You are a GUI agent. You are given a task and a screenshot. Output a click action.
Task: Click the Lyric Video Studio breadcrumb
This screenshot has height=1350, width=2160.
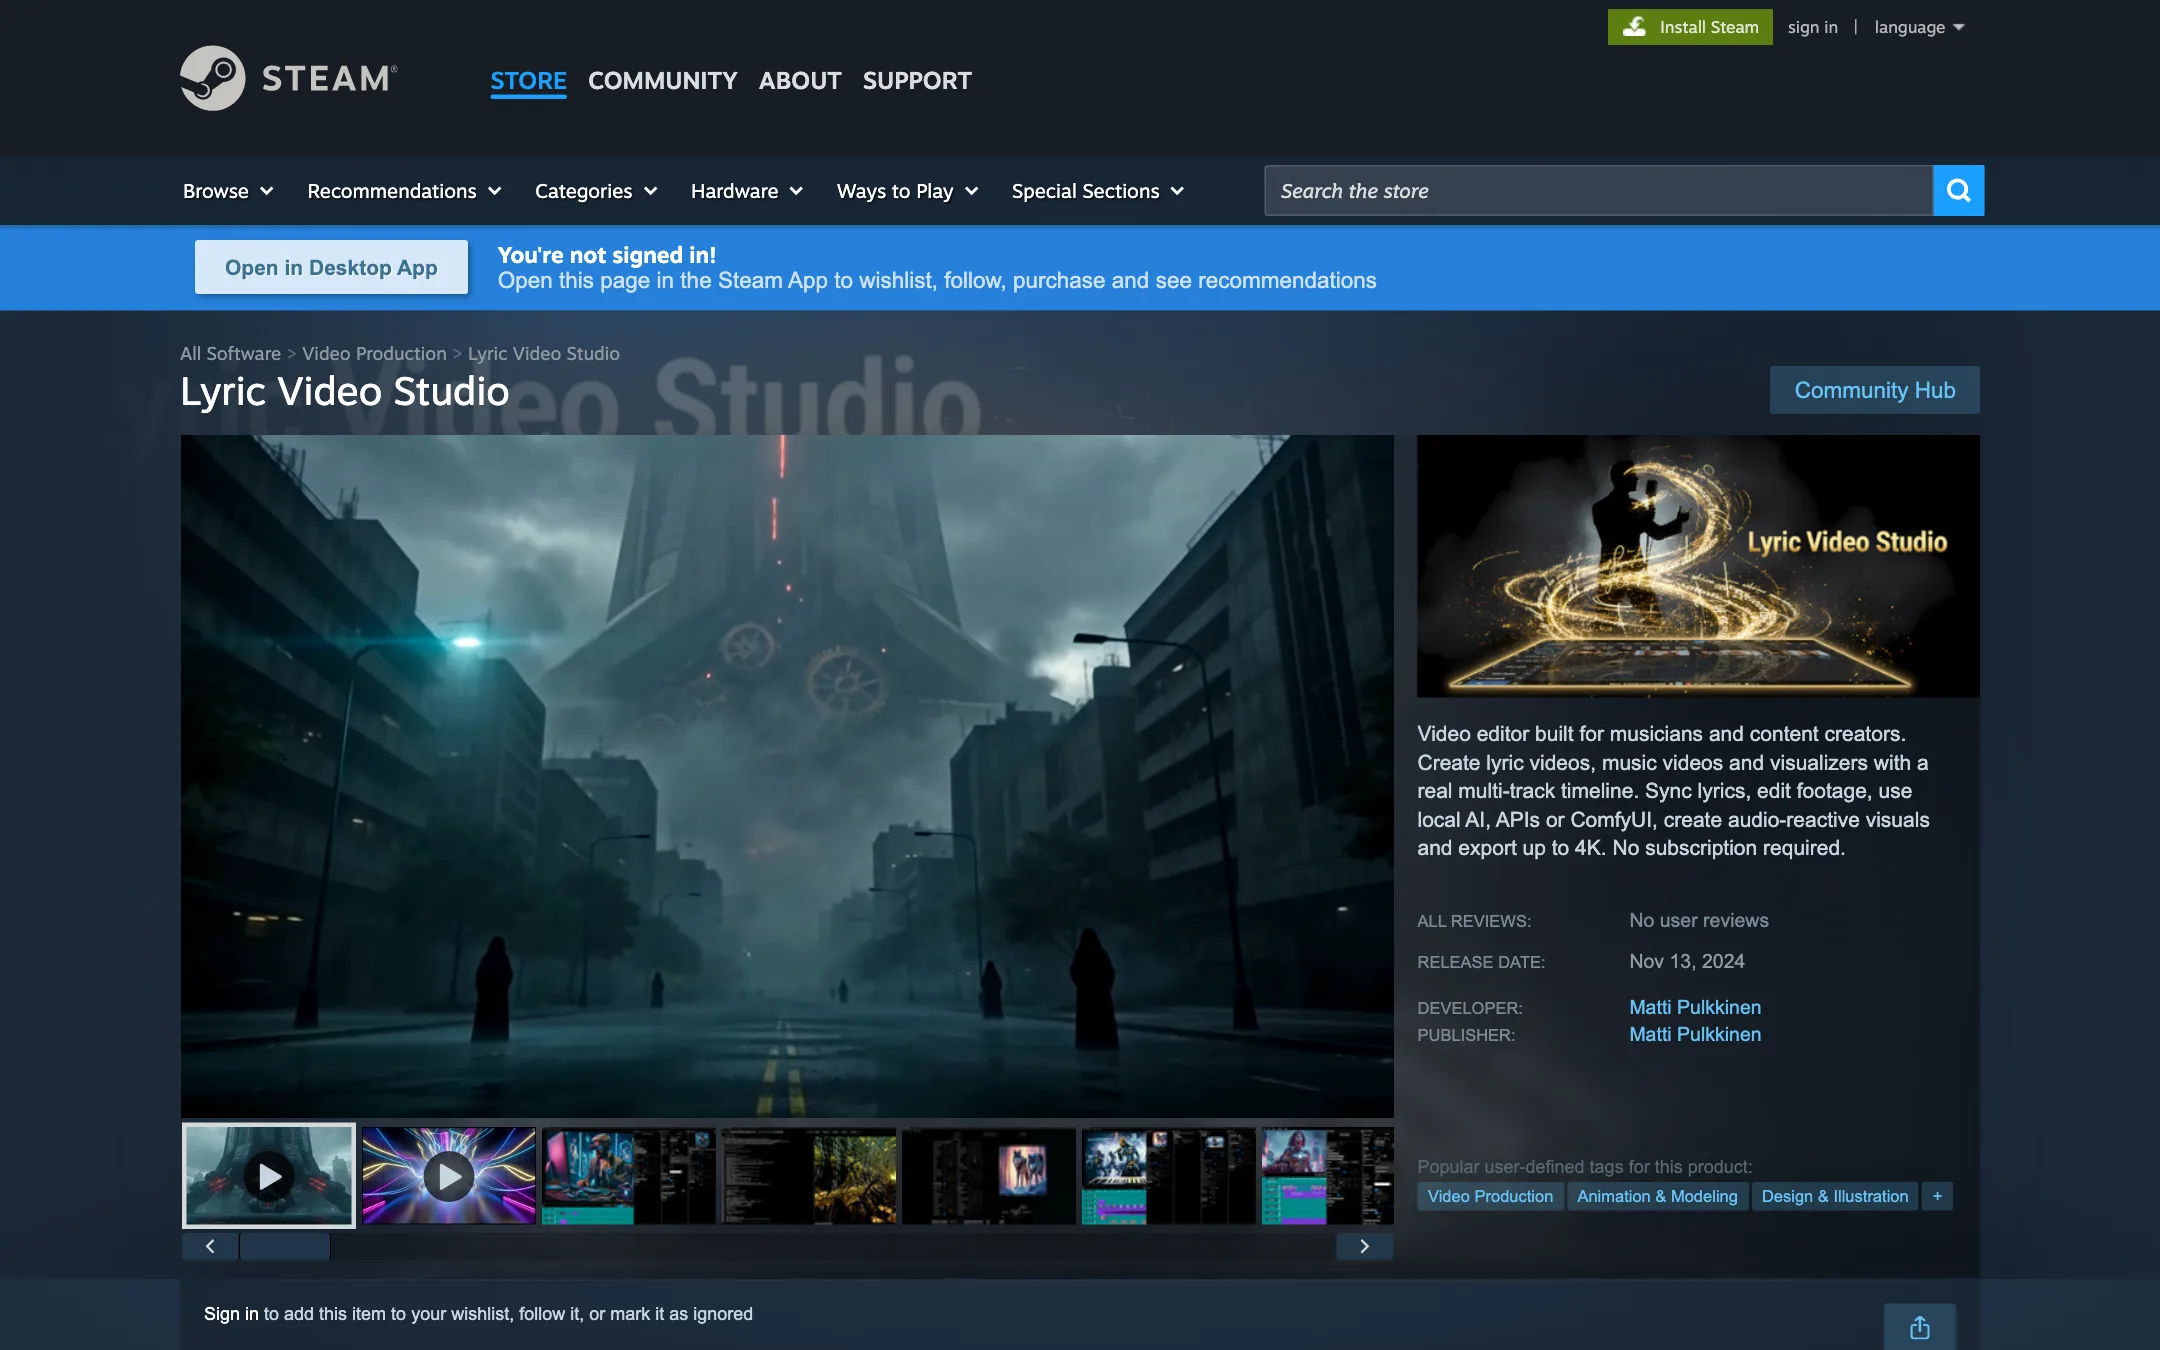[544, 353]
